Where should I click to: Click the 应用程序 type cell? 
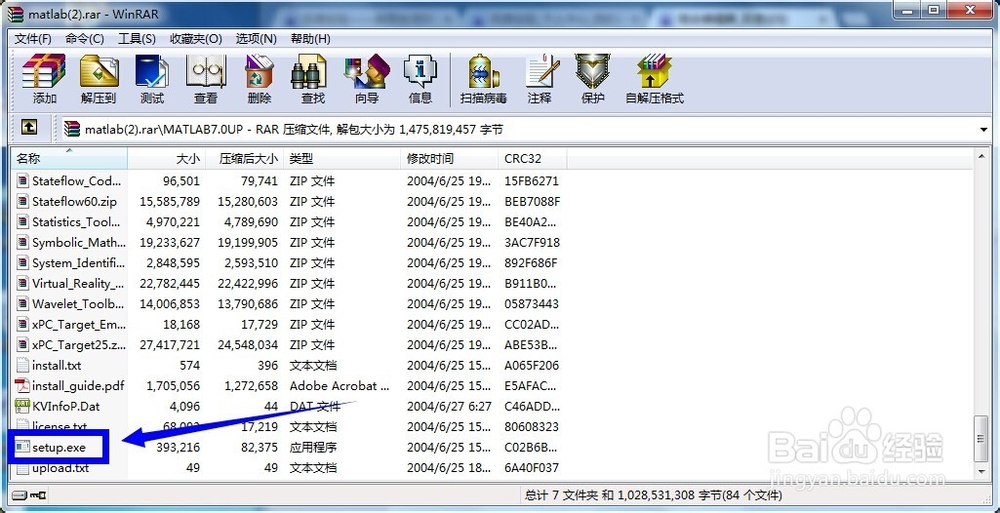tap(313, 448)
